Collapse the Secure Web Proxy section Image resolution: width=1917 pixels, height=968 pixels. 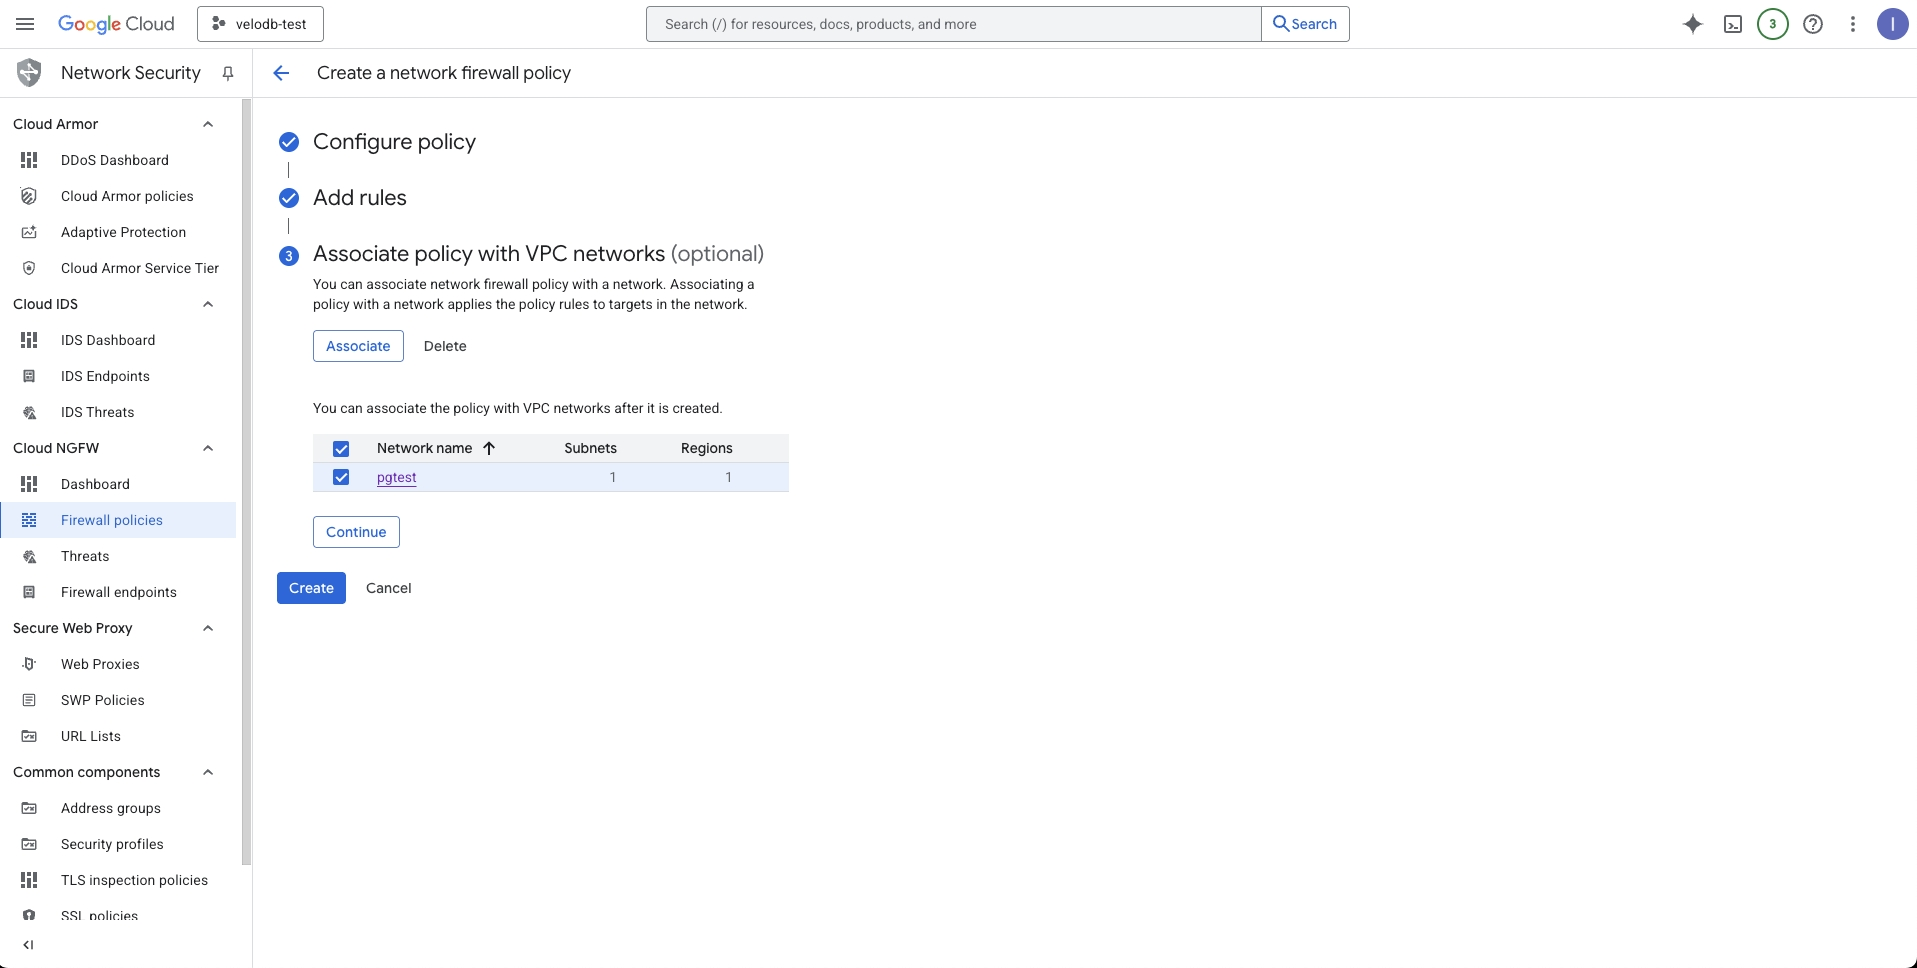pyautogui.click(x=208, y=628)
